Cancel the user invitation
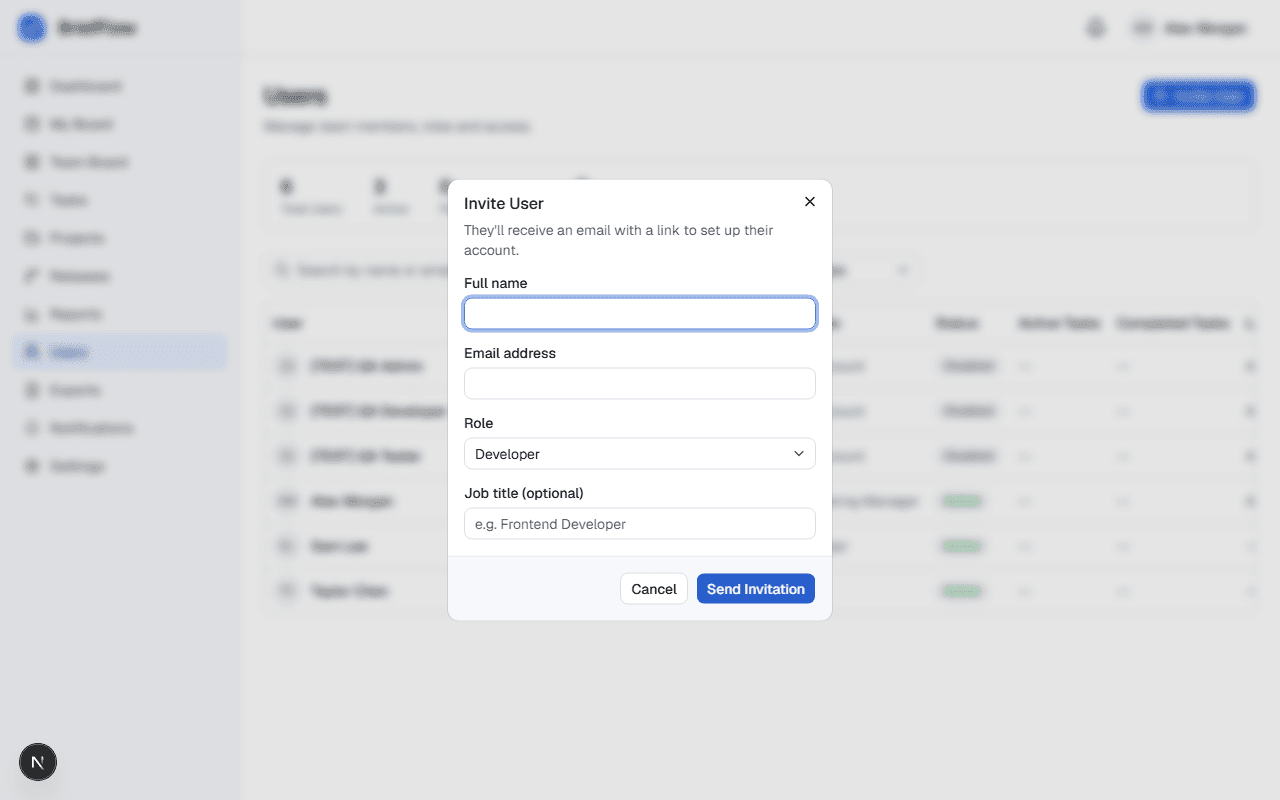This screenshot has height=800, width=1280. 654,589
